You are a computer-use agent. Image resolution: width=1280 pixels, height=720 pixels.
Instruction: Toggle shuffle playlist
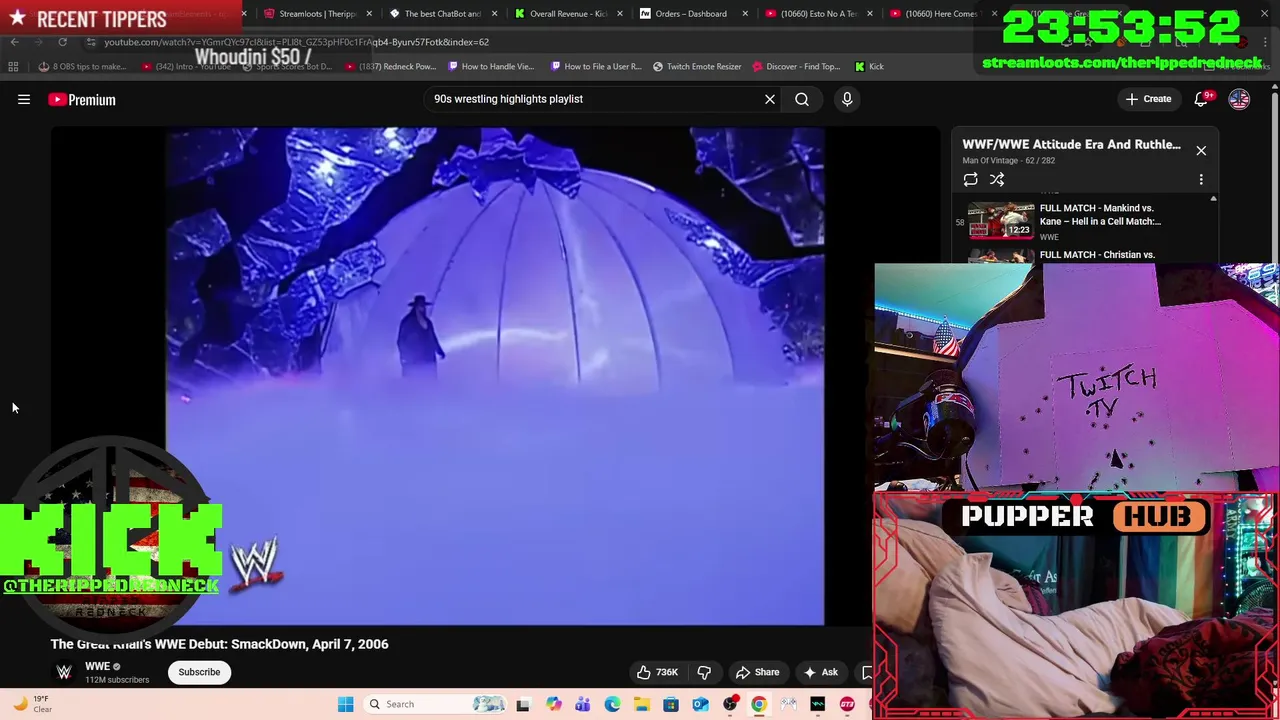pyautogui.click(x=997, y=179)
